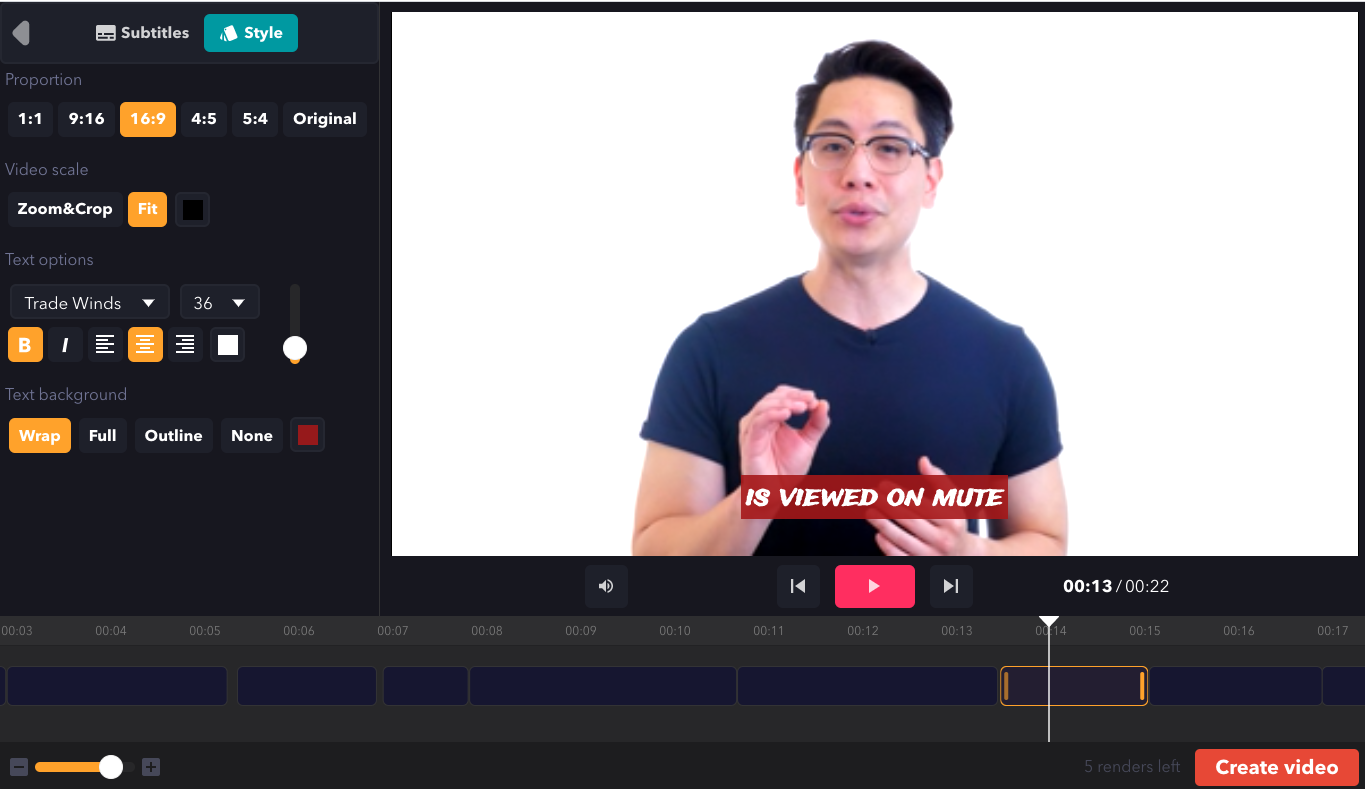
Task: Open the Subtitles tab
Action: pyautogui.click(x=142, y=33)
